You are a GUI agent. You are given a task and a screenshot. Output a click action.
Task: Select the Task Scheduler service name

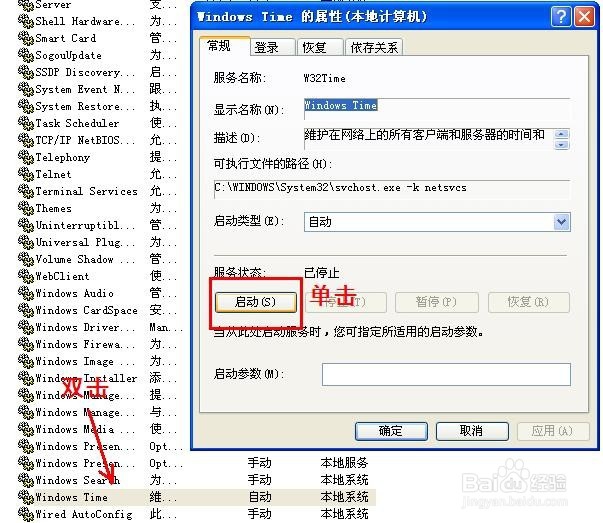point(77,123)
